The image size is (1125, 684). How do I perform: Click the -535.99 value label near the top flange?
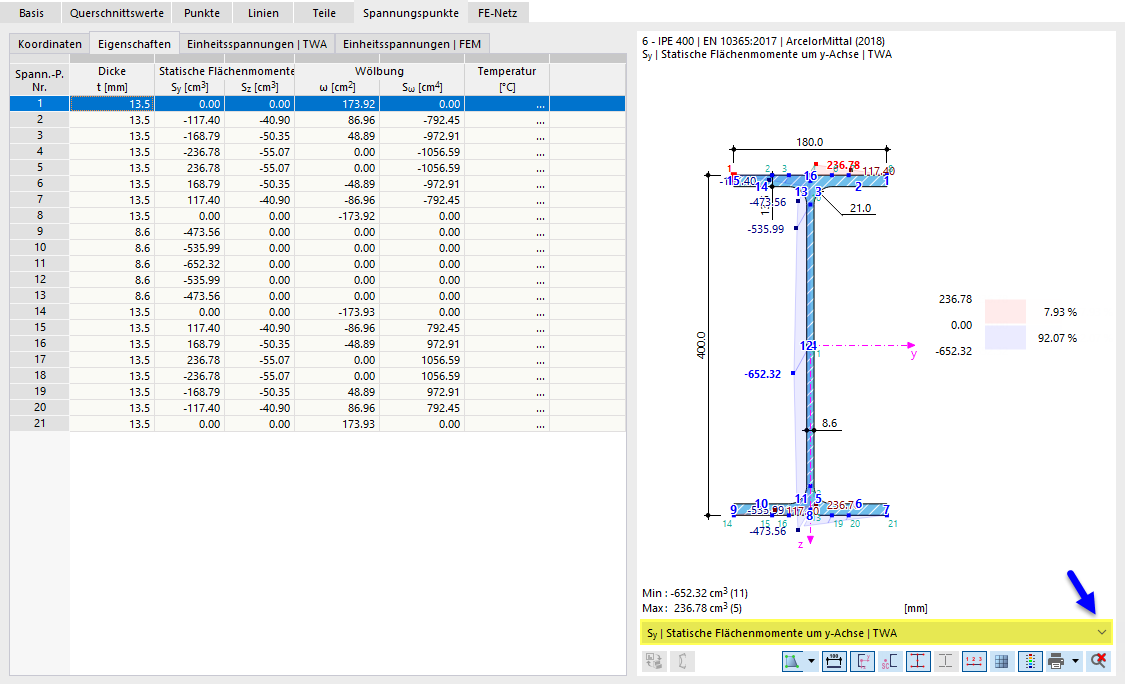pyautogui.click(x=766, y=229)
